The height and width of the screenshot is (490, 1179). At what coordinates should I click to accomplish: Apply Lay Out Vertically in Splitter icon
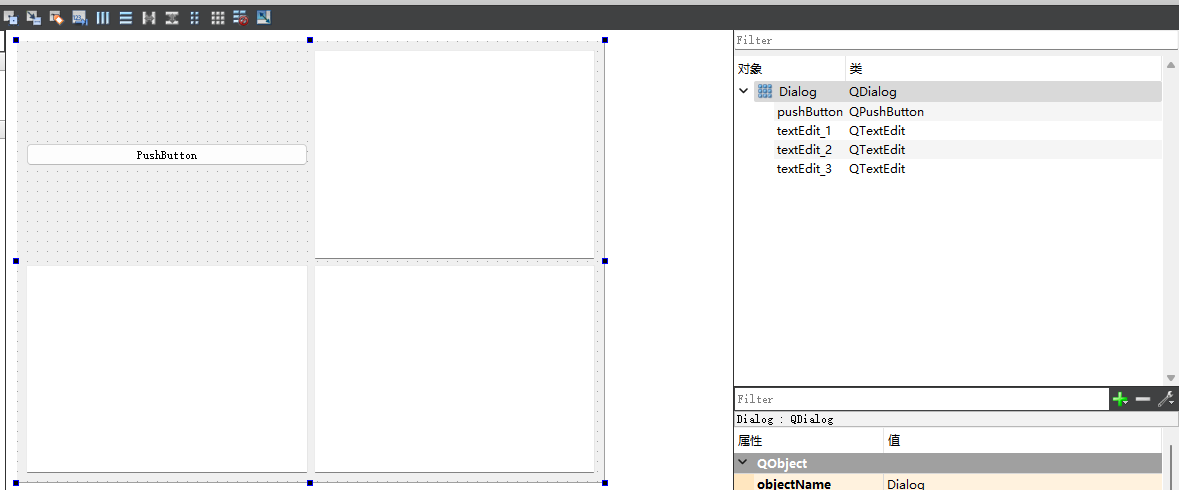pos(172,17)
